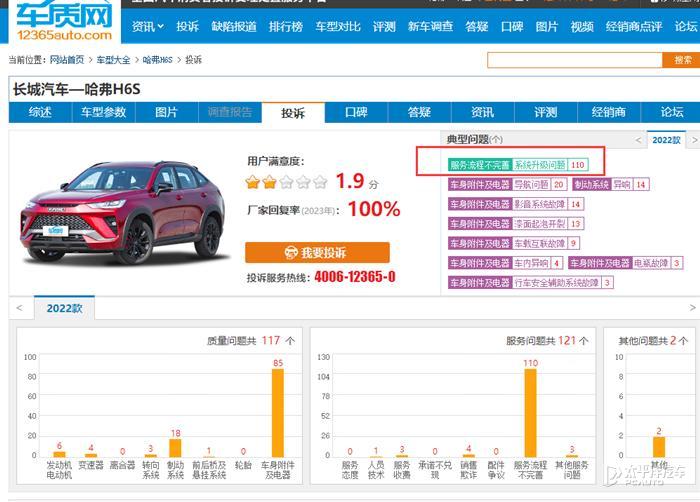Image resolution: width=700 pixels, height=502 pixels.
Task: Click left arrow of chart year tabs
Action: point(19,308)
